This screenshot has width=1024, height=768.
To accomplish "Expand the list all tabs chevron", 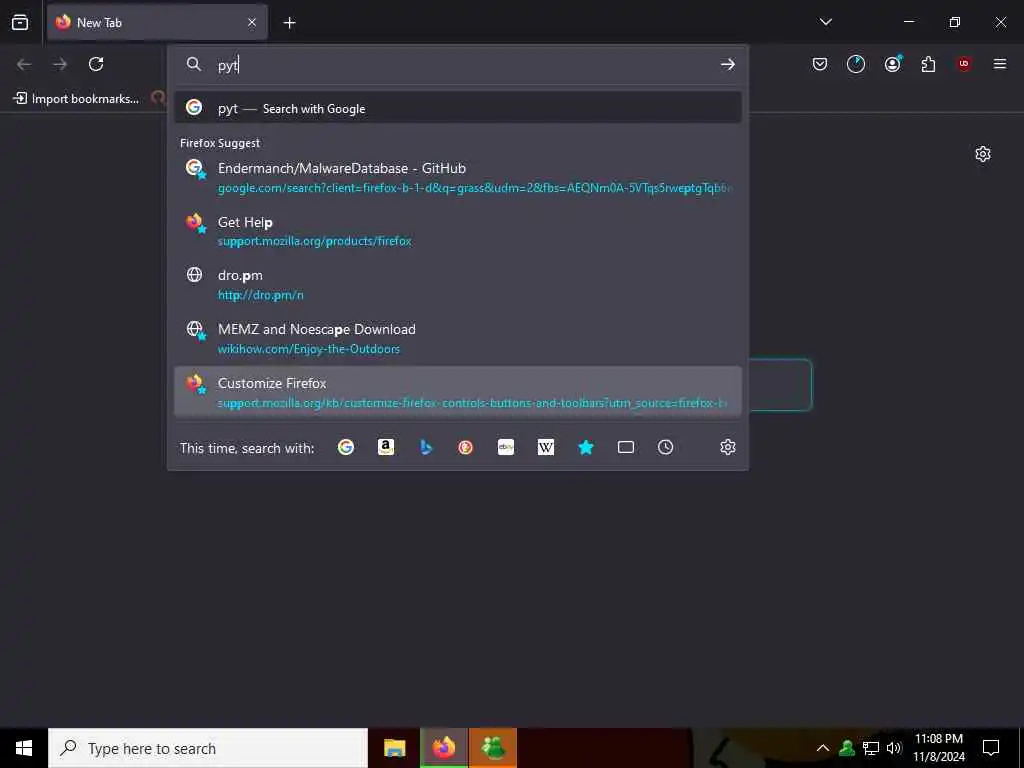I will 825,22.
